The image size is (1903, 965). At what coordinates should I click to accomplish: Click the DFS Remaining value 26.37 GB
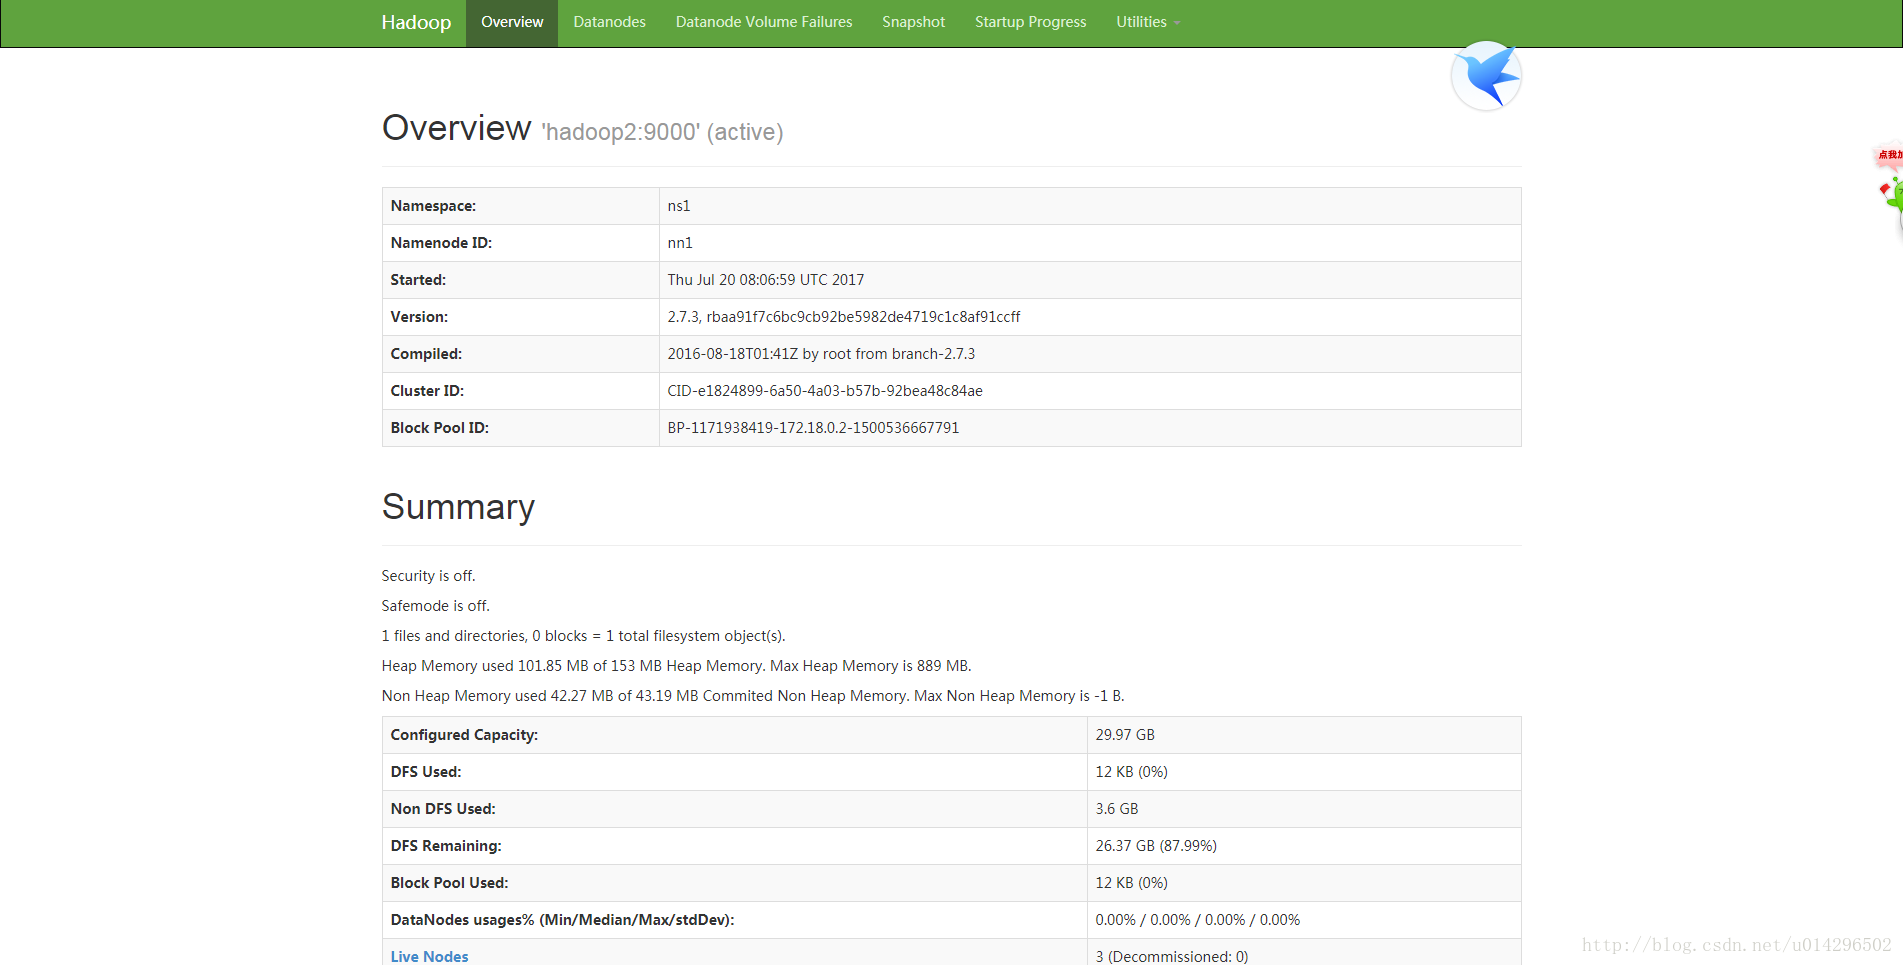click(x=1156, y=846)
